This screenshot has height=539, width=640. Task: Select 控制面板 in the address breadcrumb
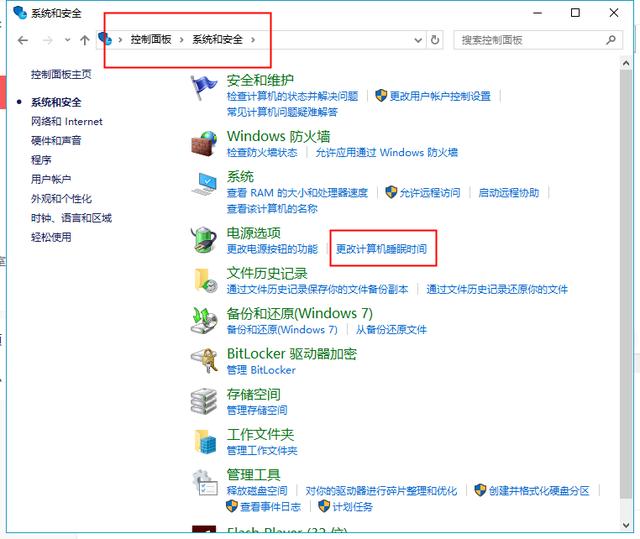(x=151, y=40)
